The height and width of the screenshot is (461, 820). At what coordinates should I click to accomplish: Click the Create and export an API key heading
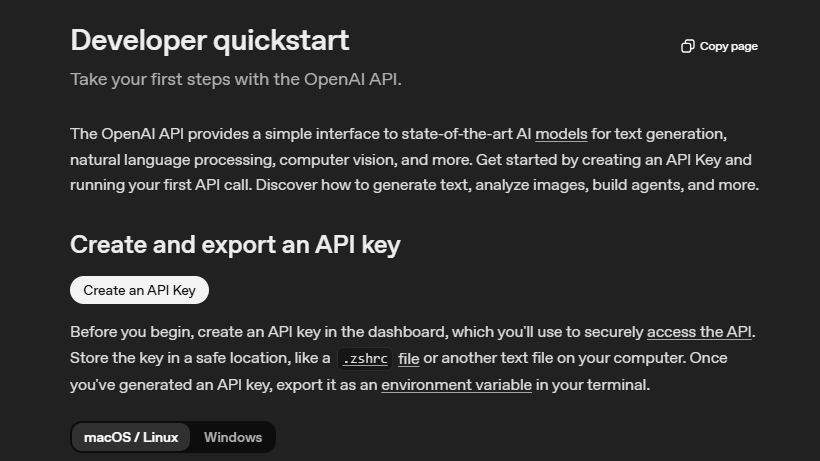(235, 245)
